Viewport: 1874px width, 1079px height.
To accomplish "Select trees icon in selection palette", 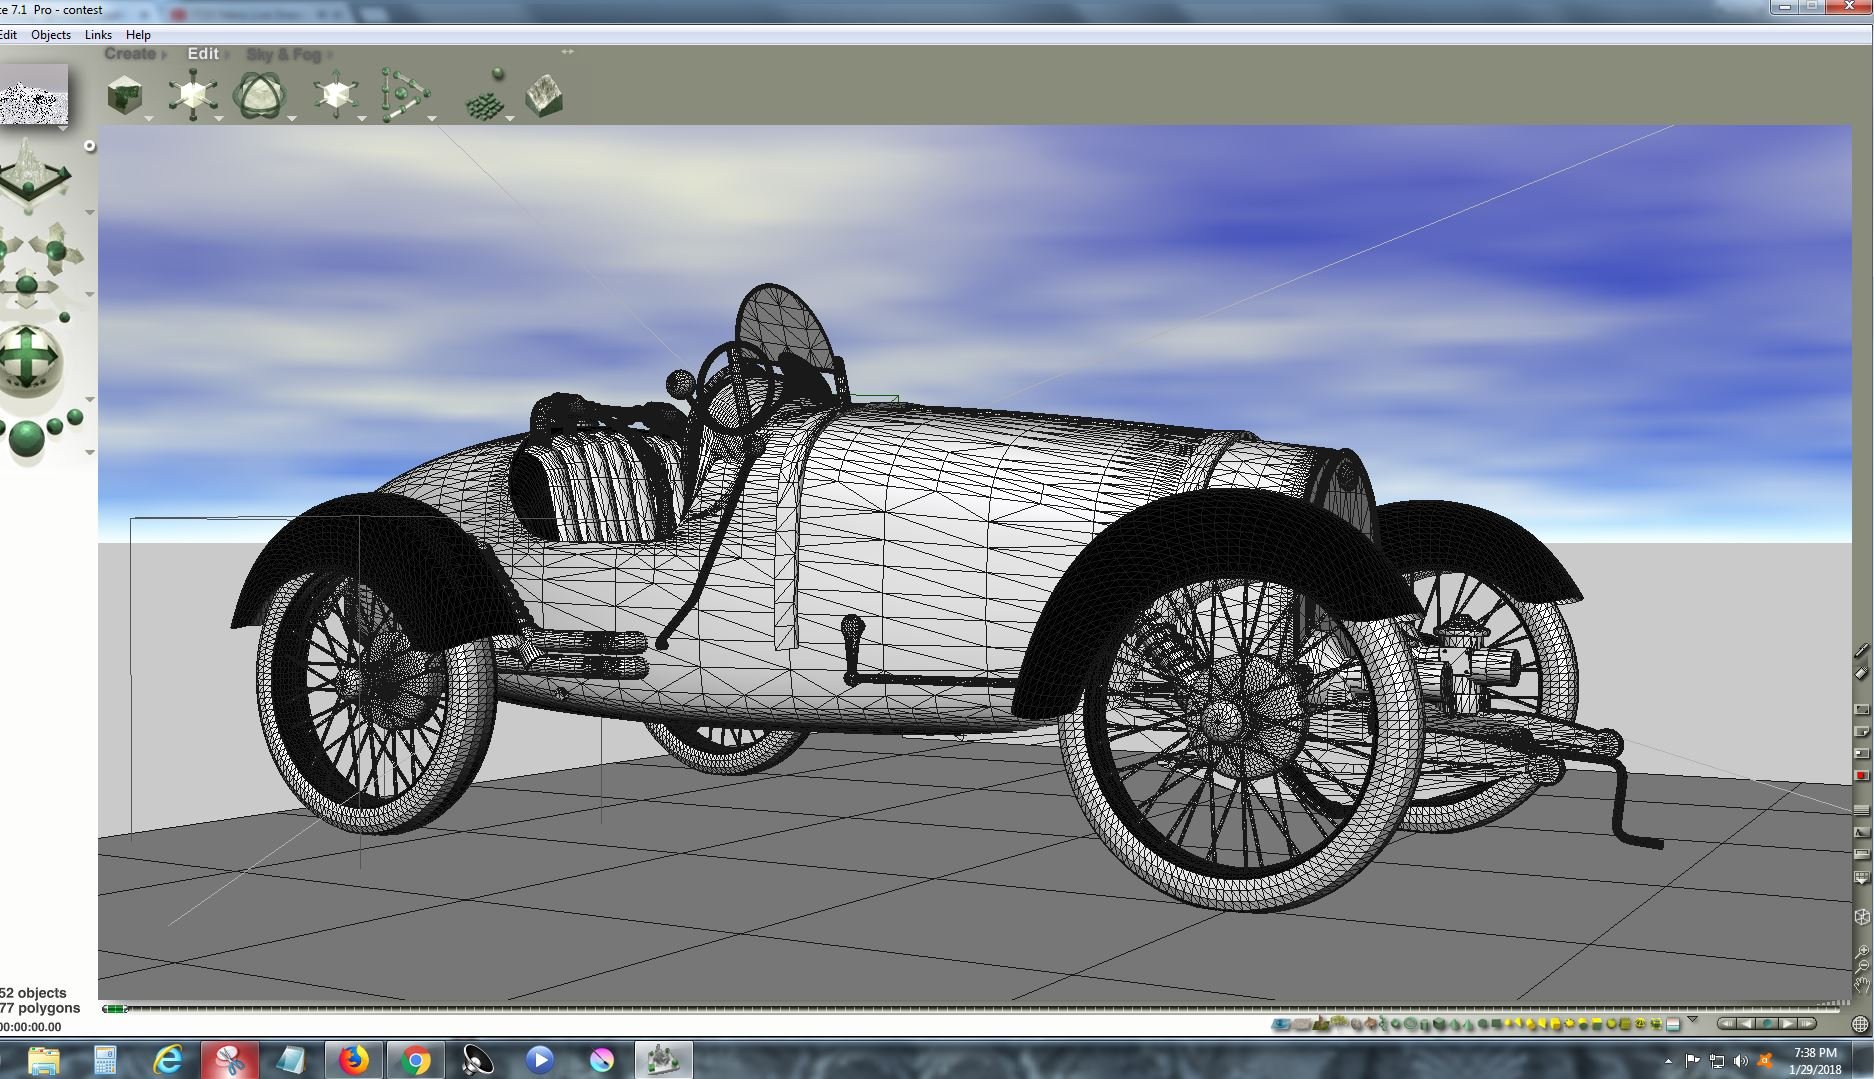I will point(1338,1024).
